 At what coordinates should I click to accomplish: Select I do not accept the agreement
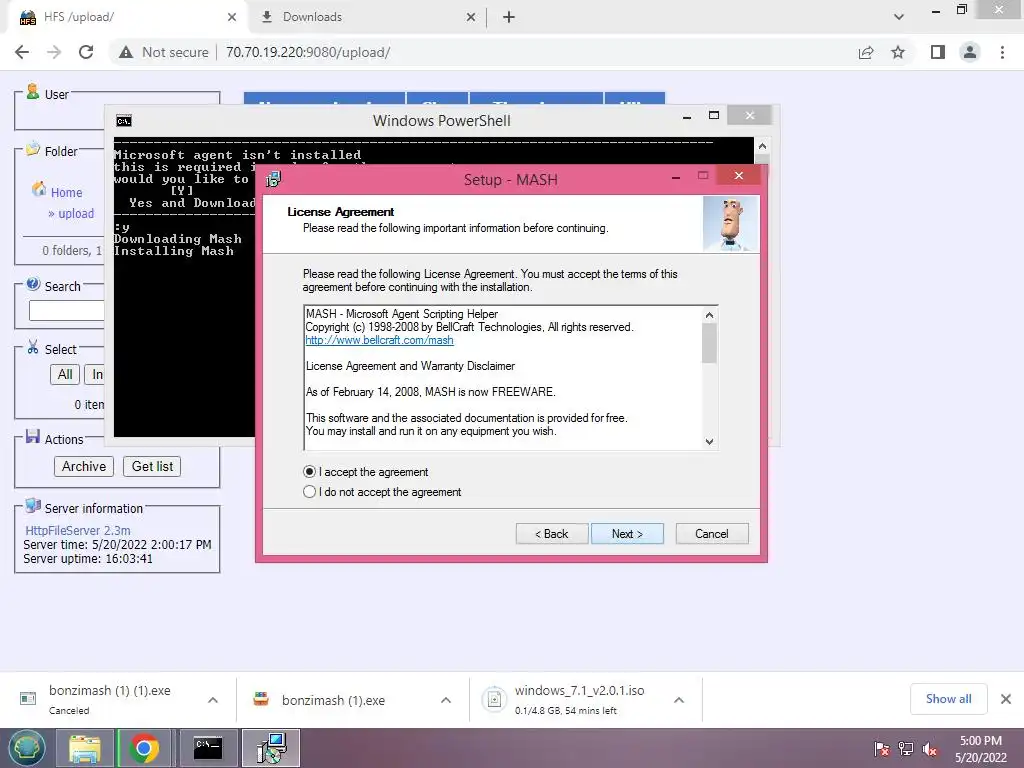coord(310,492)
